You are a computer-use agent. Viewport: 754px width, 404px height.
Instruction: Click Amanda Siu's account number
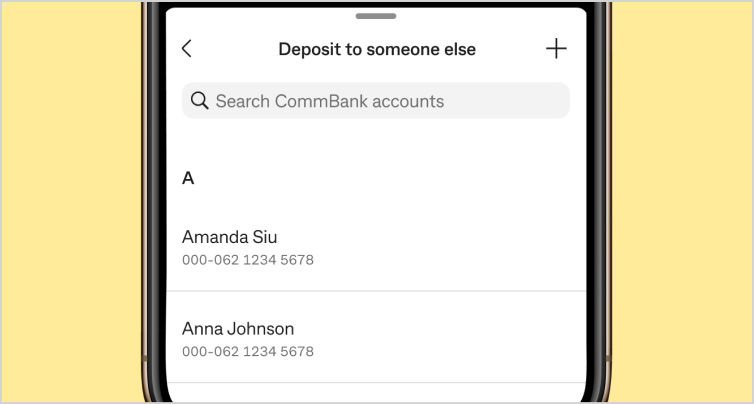[x=248, y=260]
